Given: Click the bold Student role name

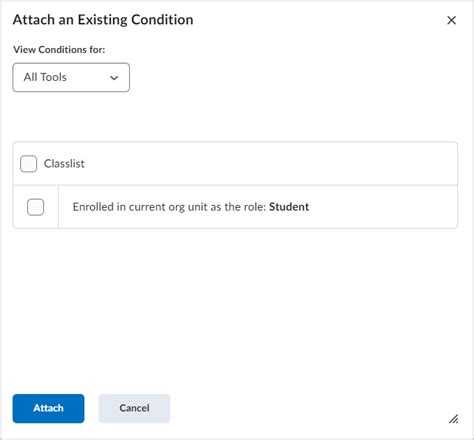Looking at the screenshot, I should point(289,207).
